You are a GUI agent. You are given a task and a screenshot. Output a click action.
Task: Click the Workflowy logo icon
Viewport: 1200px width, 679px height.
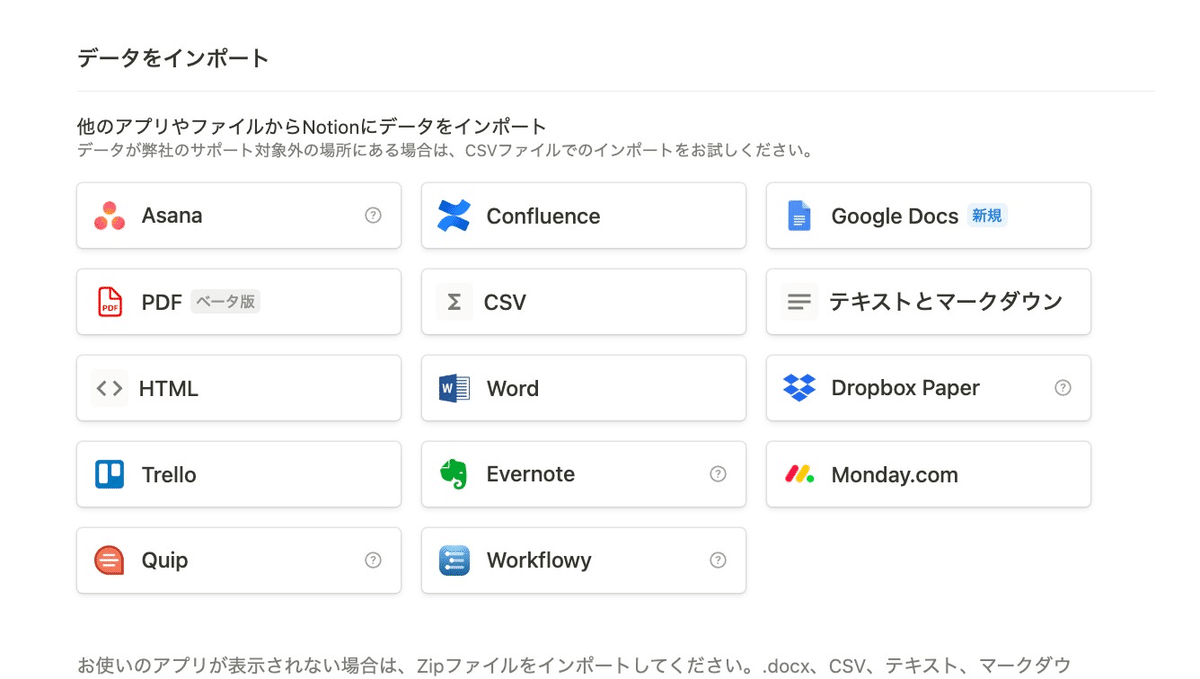454,560
